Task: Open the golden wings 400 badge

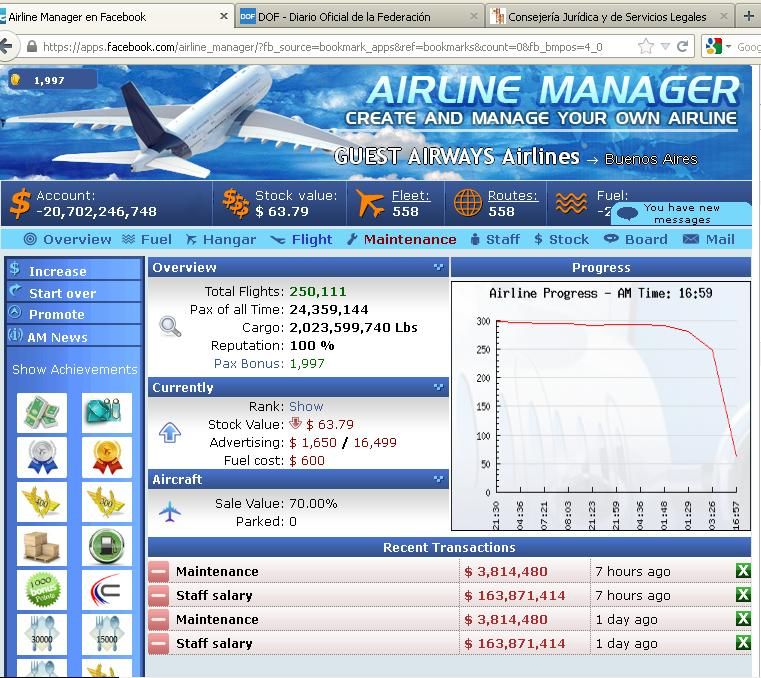Action: point(42,502)
